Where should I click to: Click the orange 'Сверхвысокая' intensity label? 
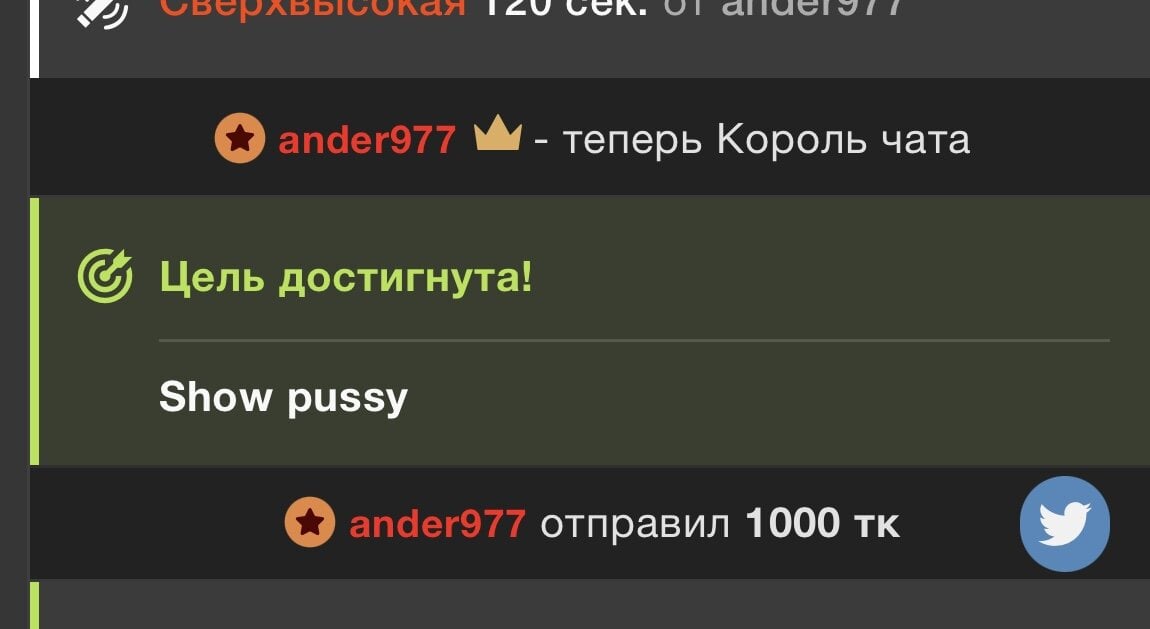[x=313, y=9]
